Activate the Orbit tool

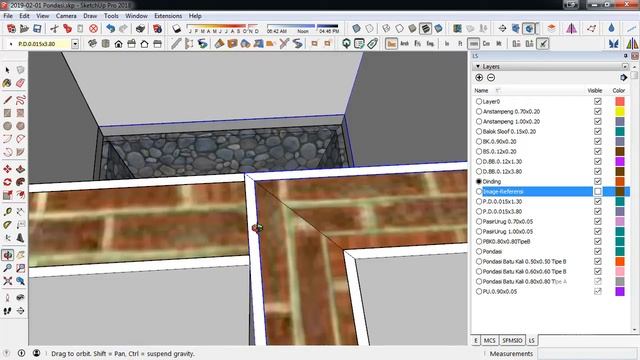point(7,255)
